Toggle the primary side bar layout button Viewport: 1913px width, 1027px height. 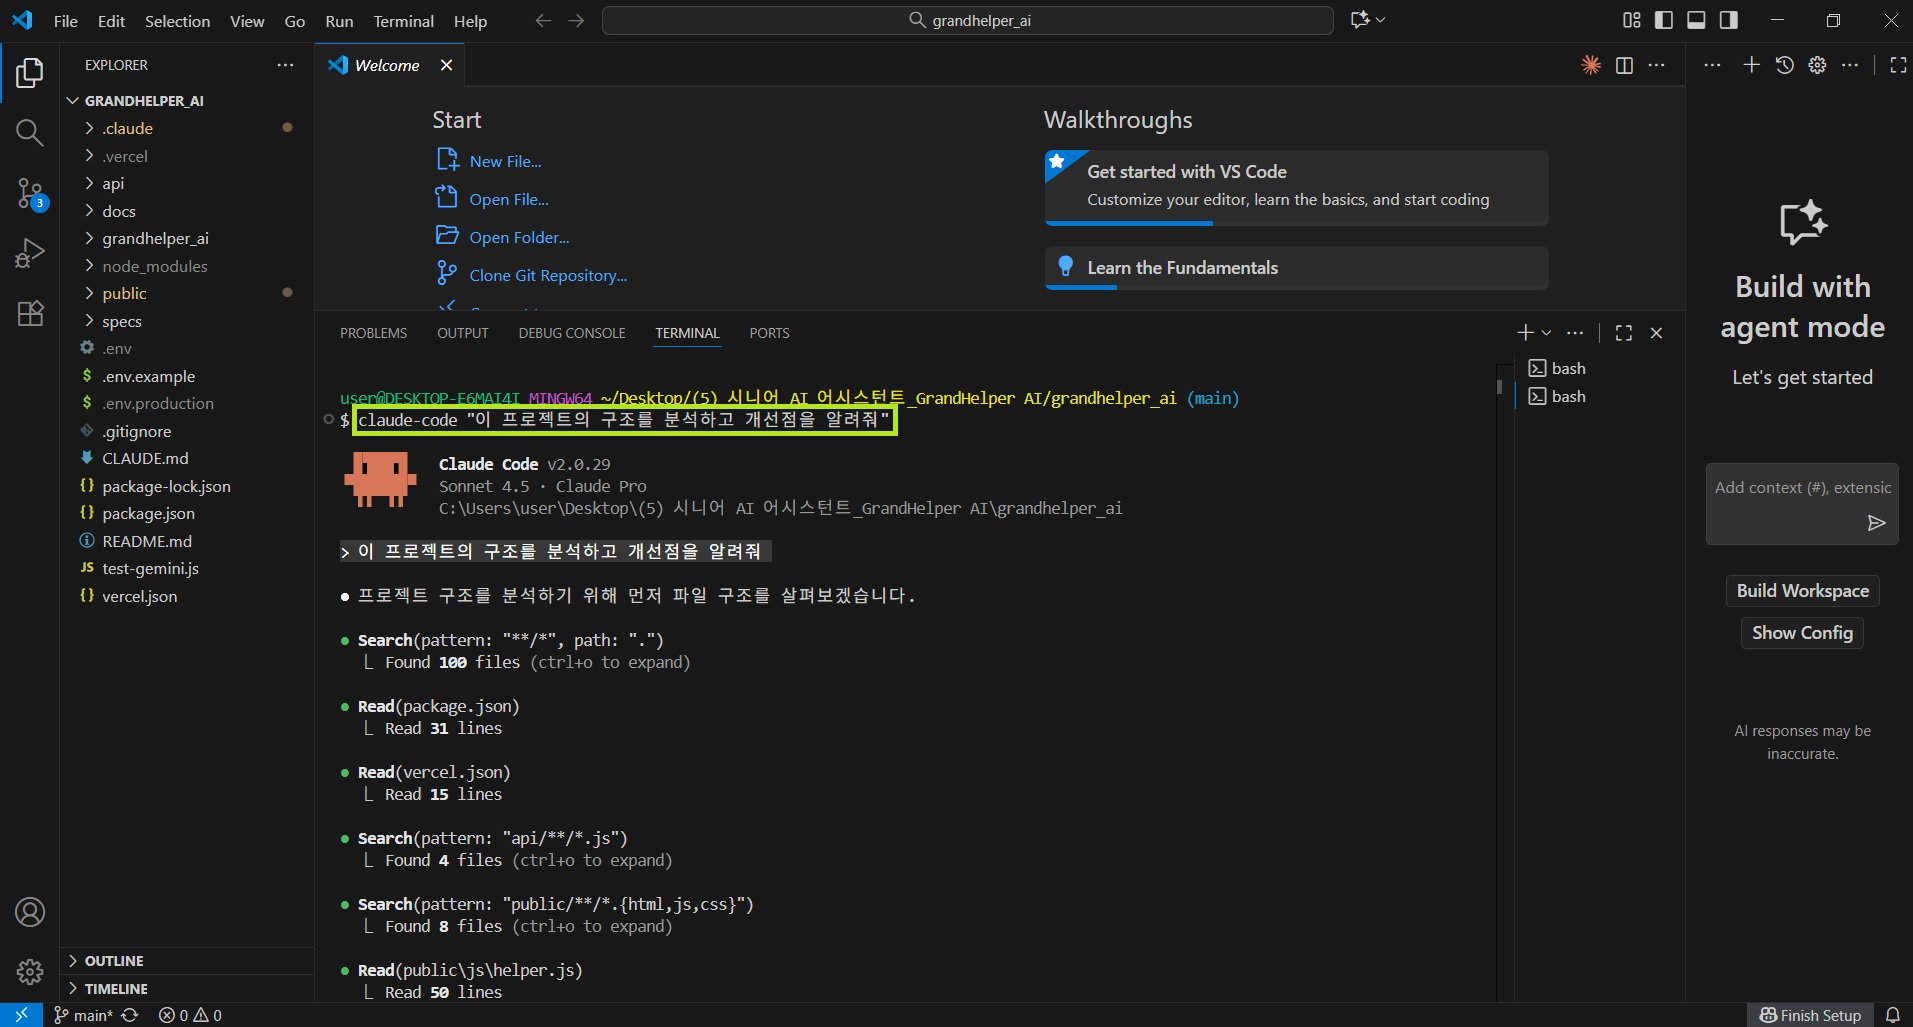[1664, 20]
